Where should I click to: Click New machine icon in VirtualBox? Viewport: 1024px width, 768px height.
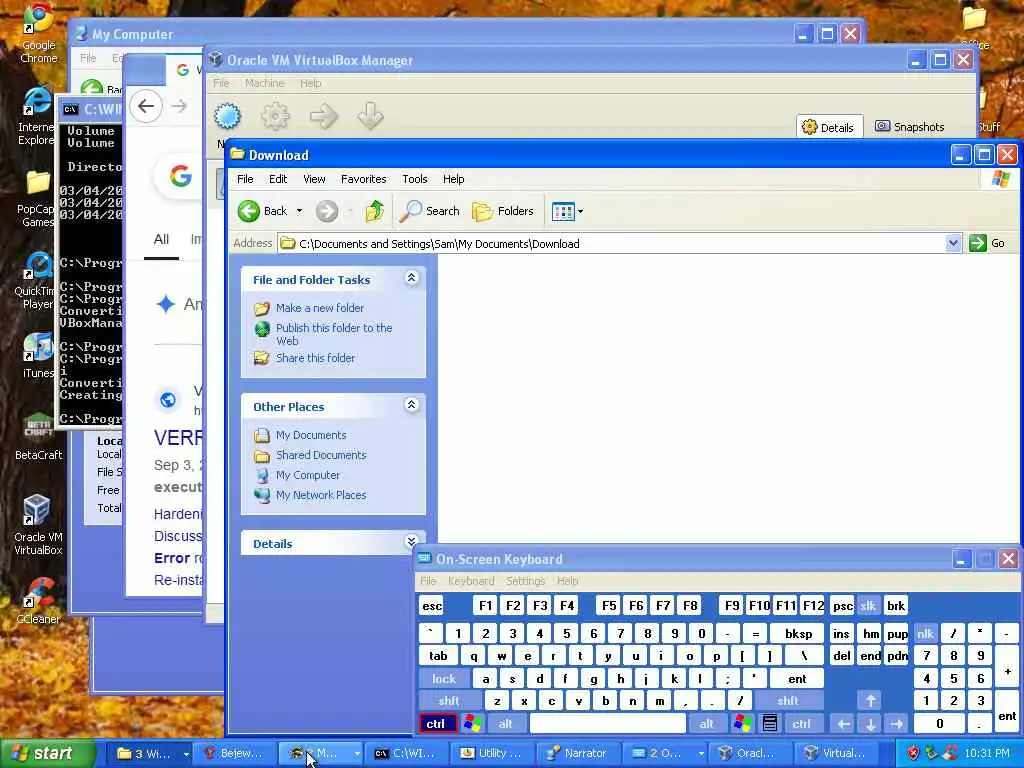click(x=228, y=116)
